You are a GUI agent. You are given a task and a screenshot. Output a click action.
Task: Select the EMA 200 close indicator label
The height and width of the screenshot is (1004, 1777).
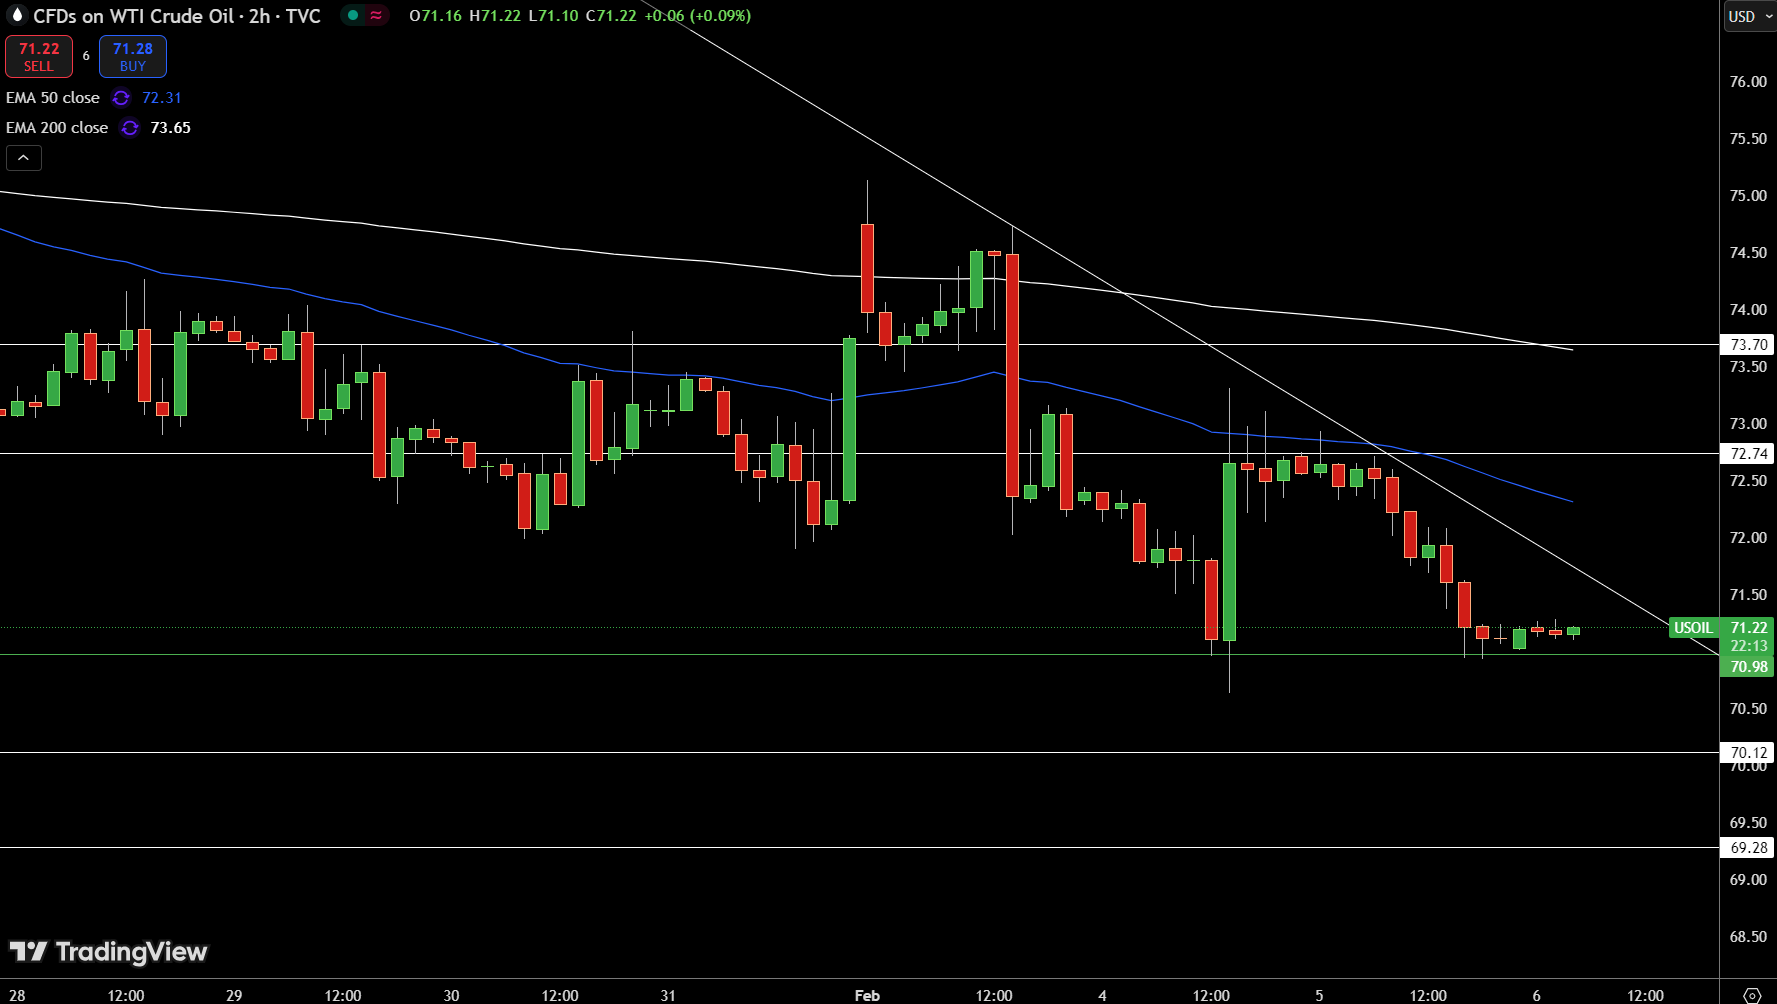point(57,128)
